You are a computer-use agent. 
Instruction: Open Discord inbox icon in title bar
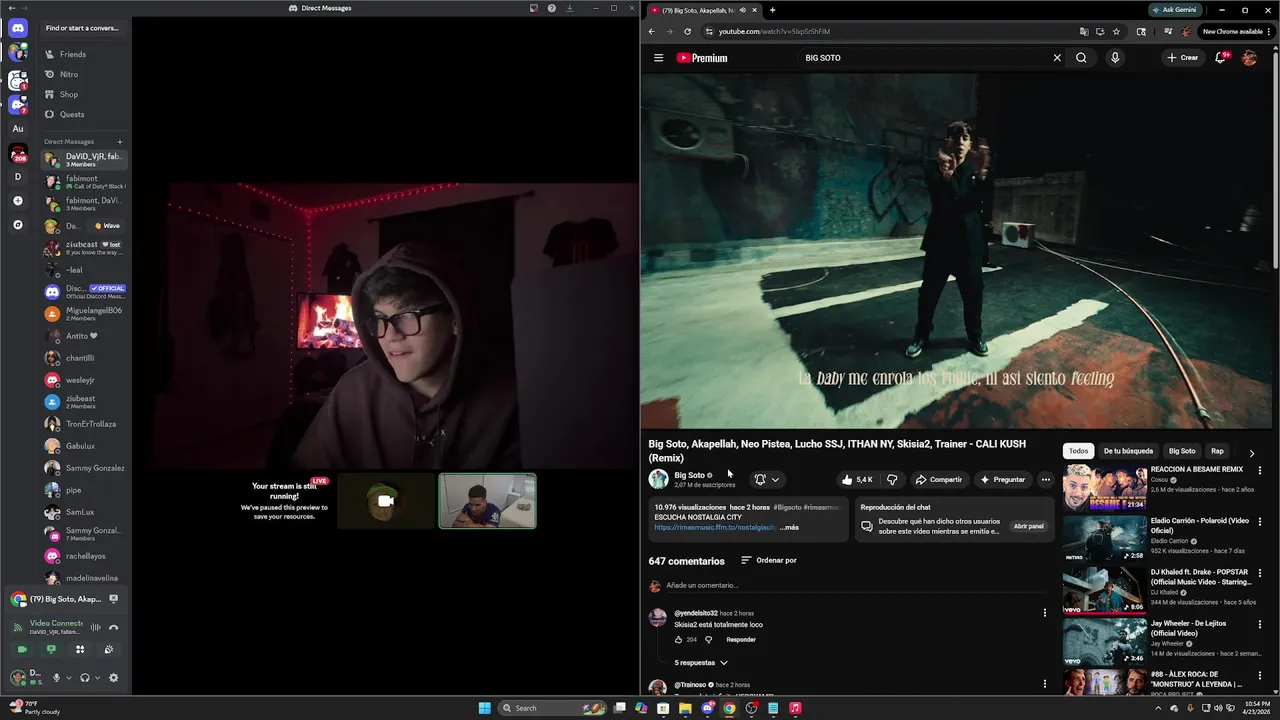pyautogui.click(x=534, y=8)
